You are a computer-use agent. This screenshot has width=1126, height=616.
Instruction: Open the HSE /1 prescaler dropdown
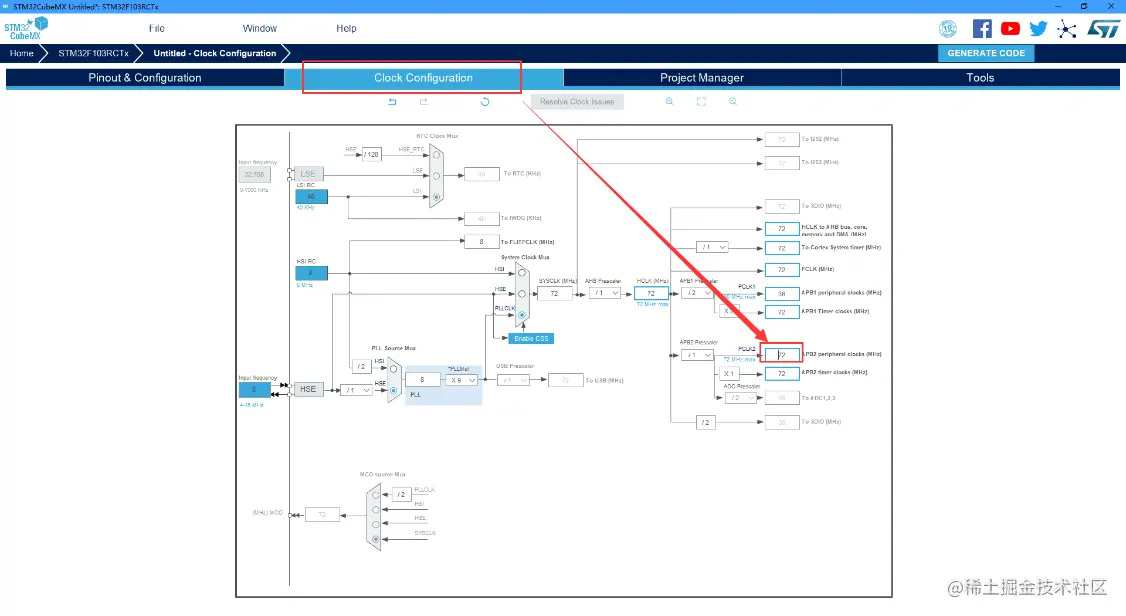pyautogui.click(x=356, y=390)
